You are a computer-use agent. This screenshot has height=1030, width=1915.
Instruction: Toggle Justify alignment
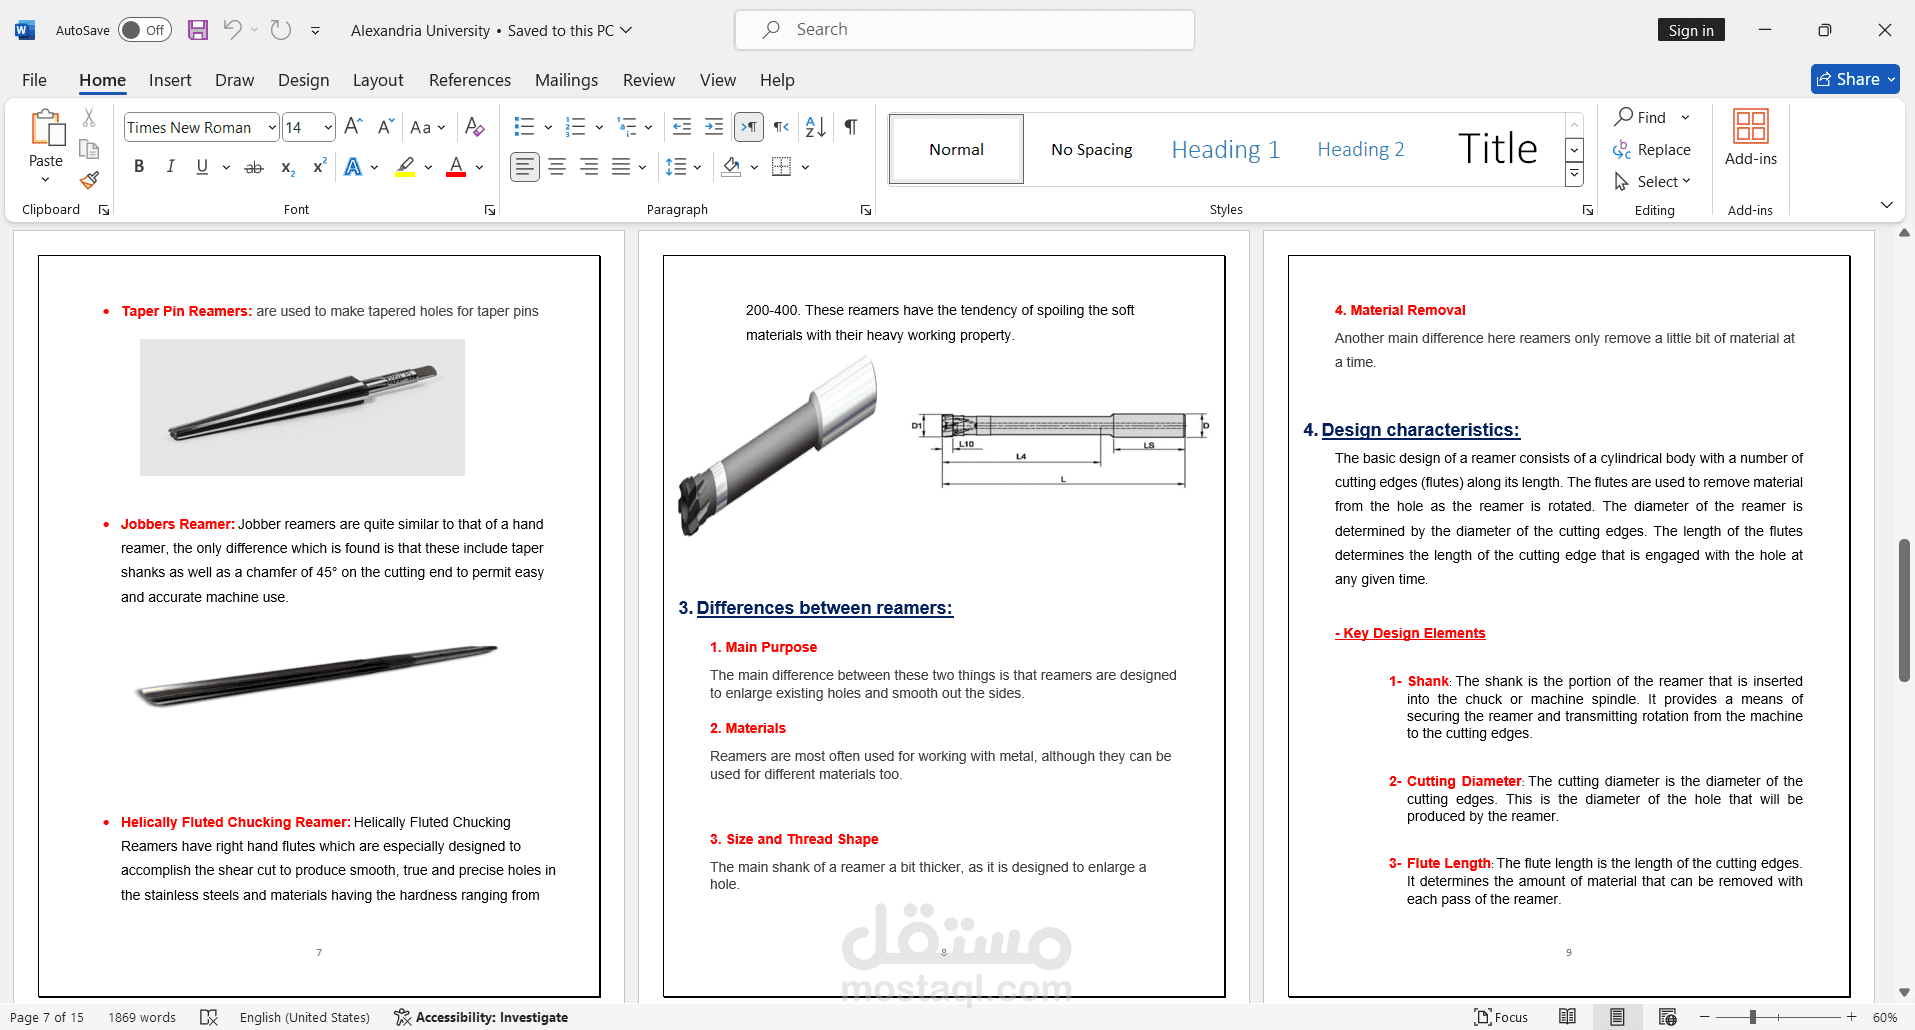coord(621,167)
